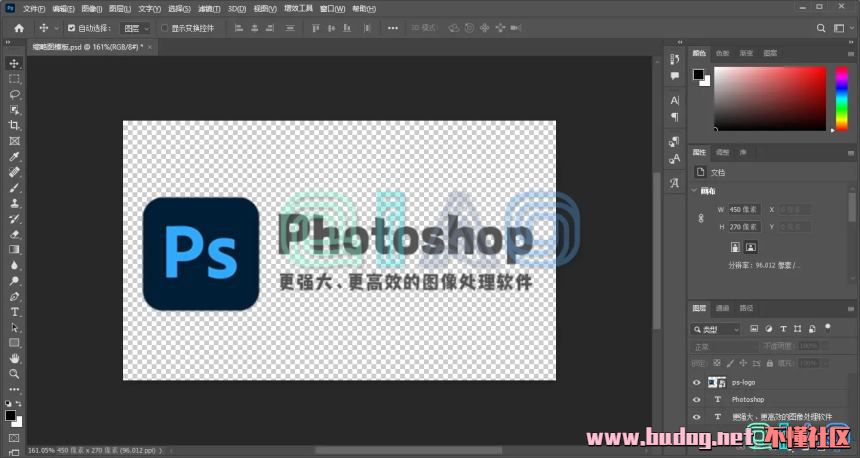Open the Properties panel menu
The image size is (860, 458).
click(851, 152)
